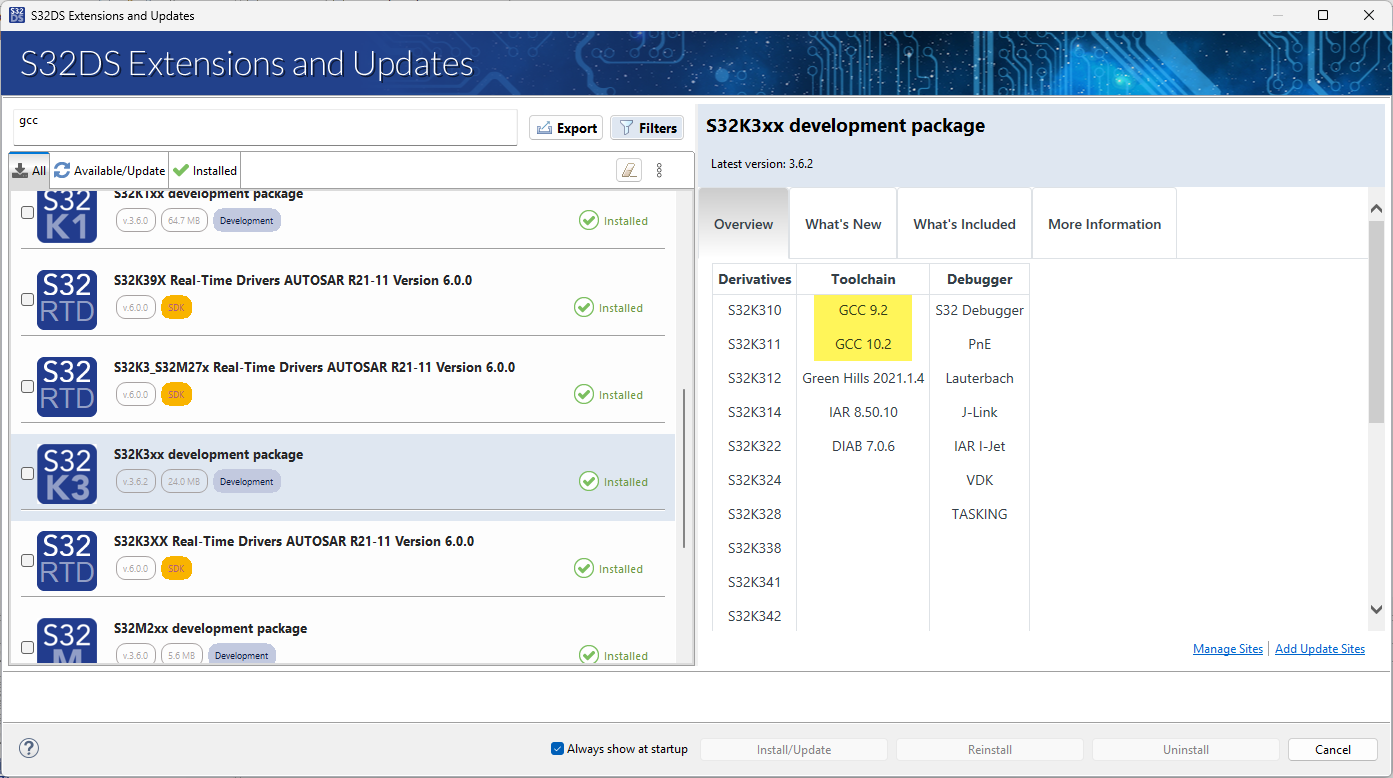Click the package list vertical scrollbar
Viewport: 1393px width, 778px height.
(x=684, y=468)
